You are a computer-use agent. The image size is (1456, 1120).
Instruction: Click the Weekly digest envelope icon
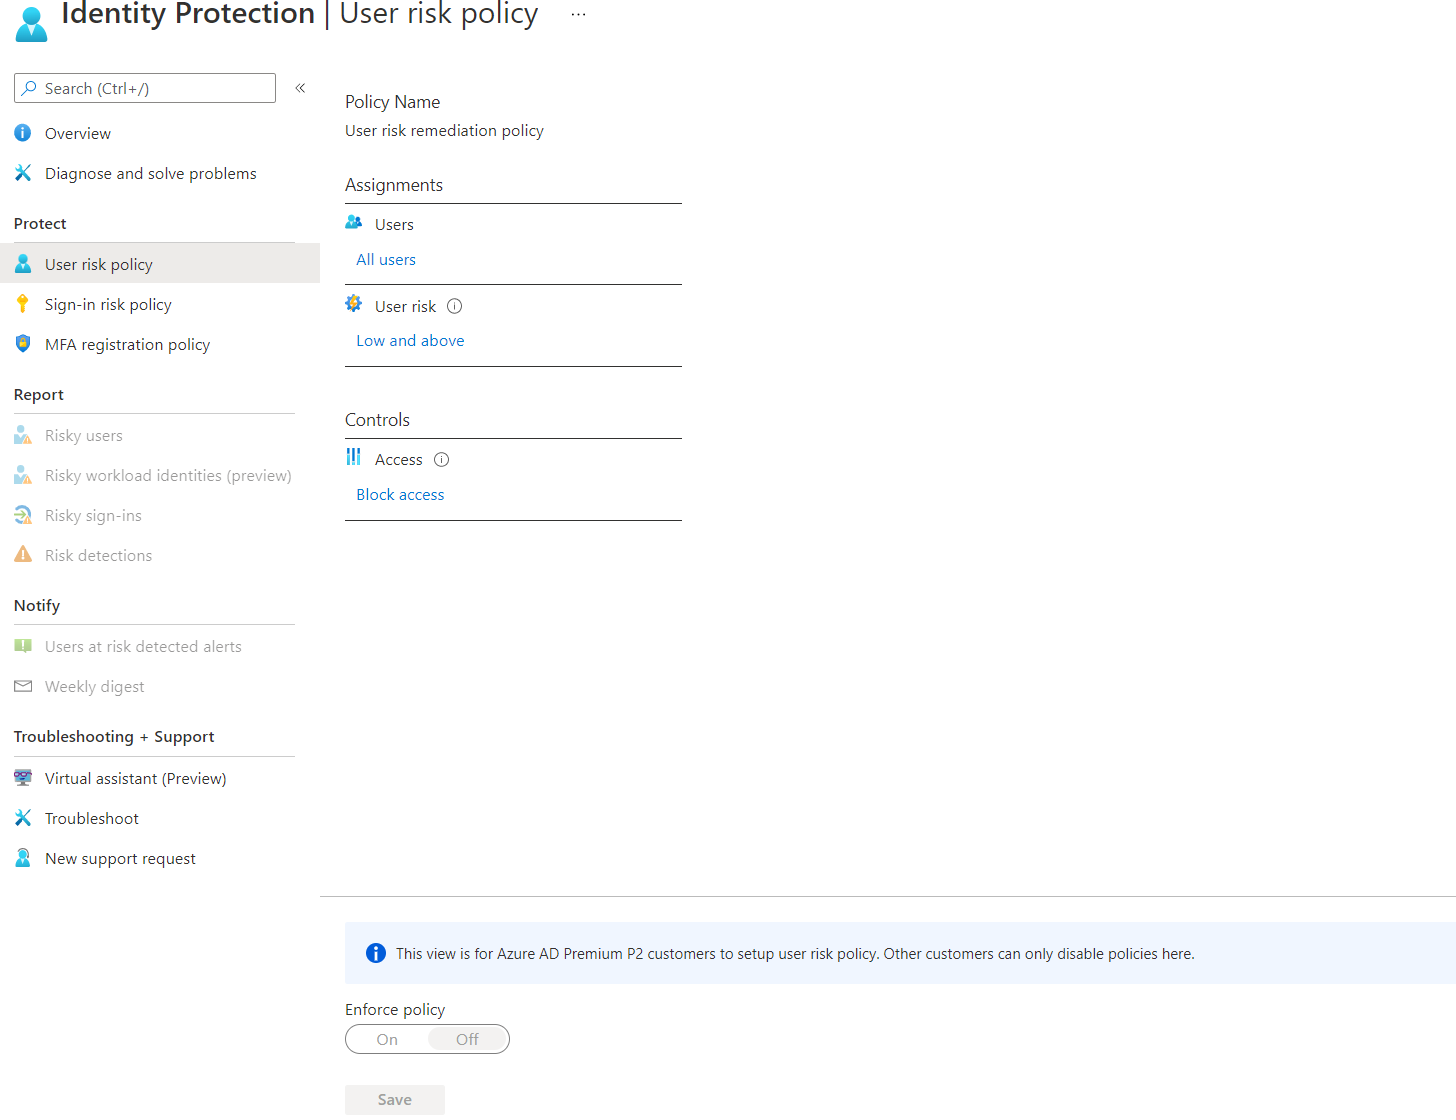[22, 685]
